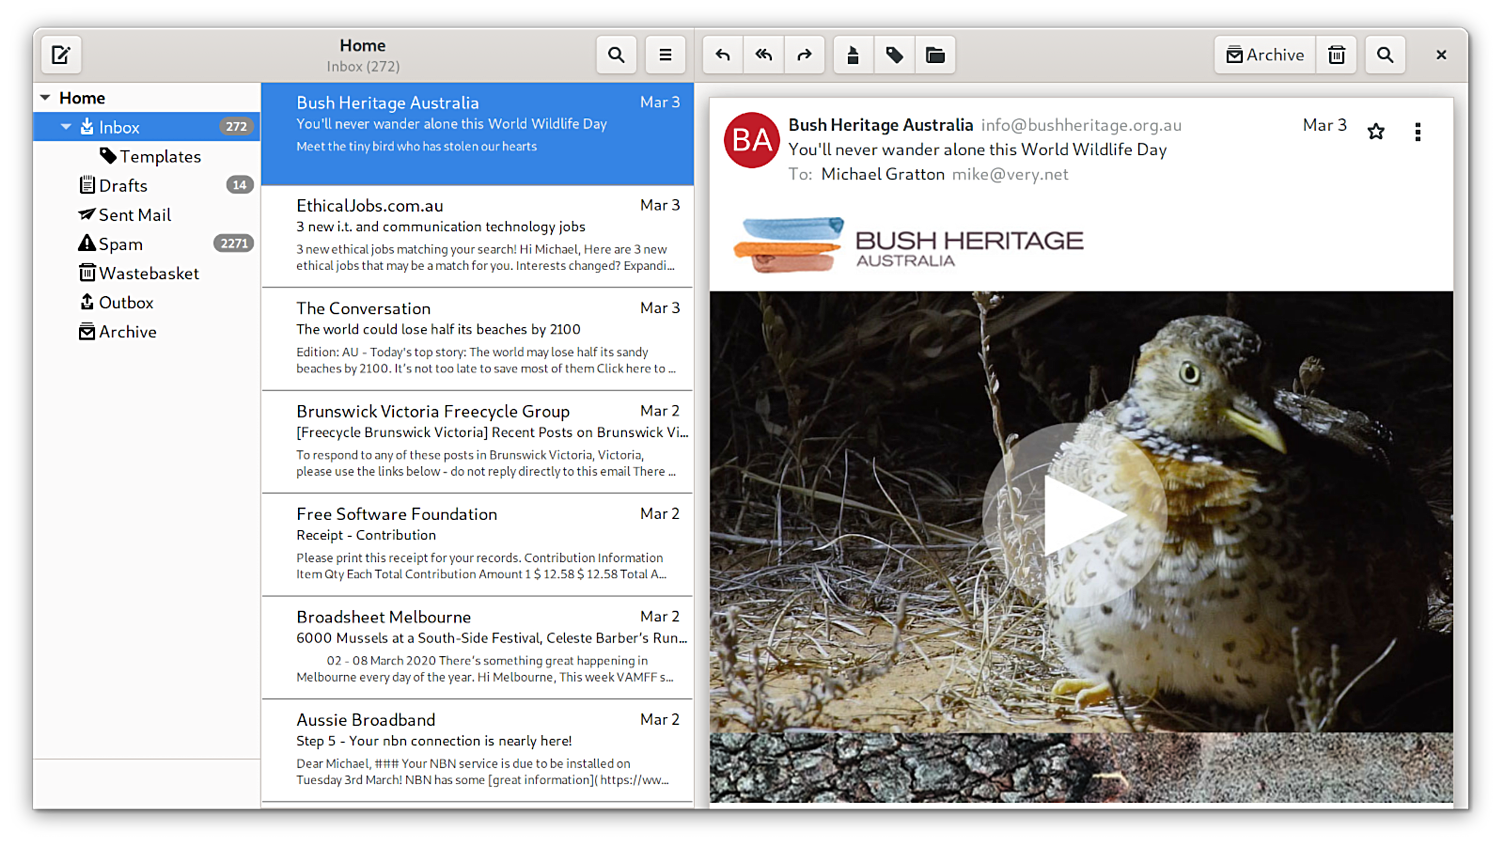Open the hamburger main menu
The height and width of the screenshot is (846, 1504).
(x=665, y=55)
